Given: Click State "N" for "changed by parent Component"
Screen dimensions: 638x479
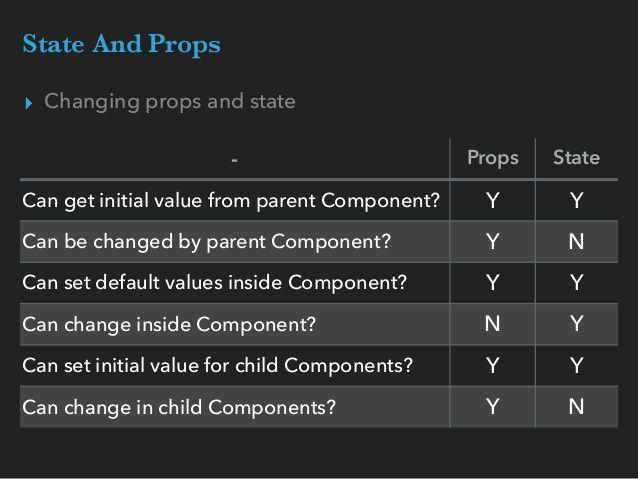Looking at the screenshot, I should 576,242.
